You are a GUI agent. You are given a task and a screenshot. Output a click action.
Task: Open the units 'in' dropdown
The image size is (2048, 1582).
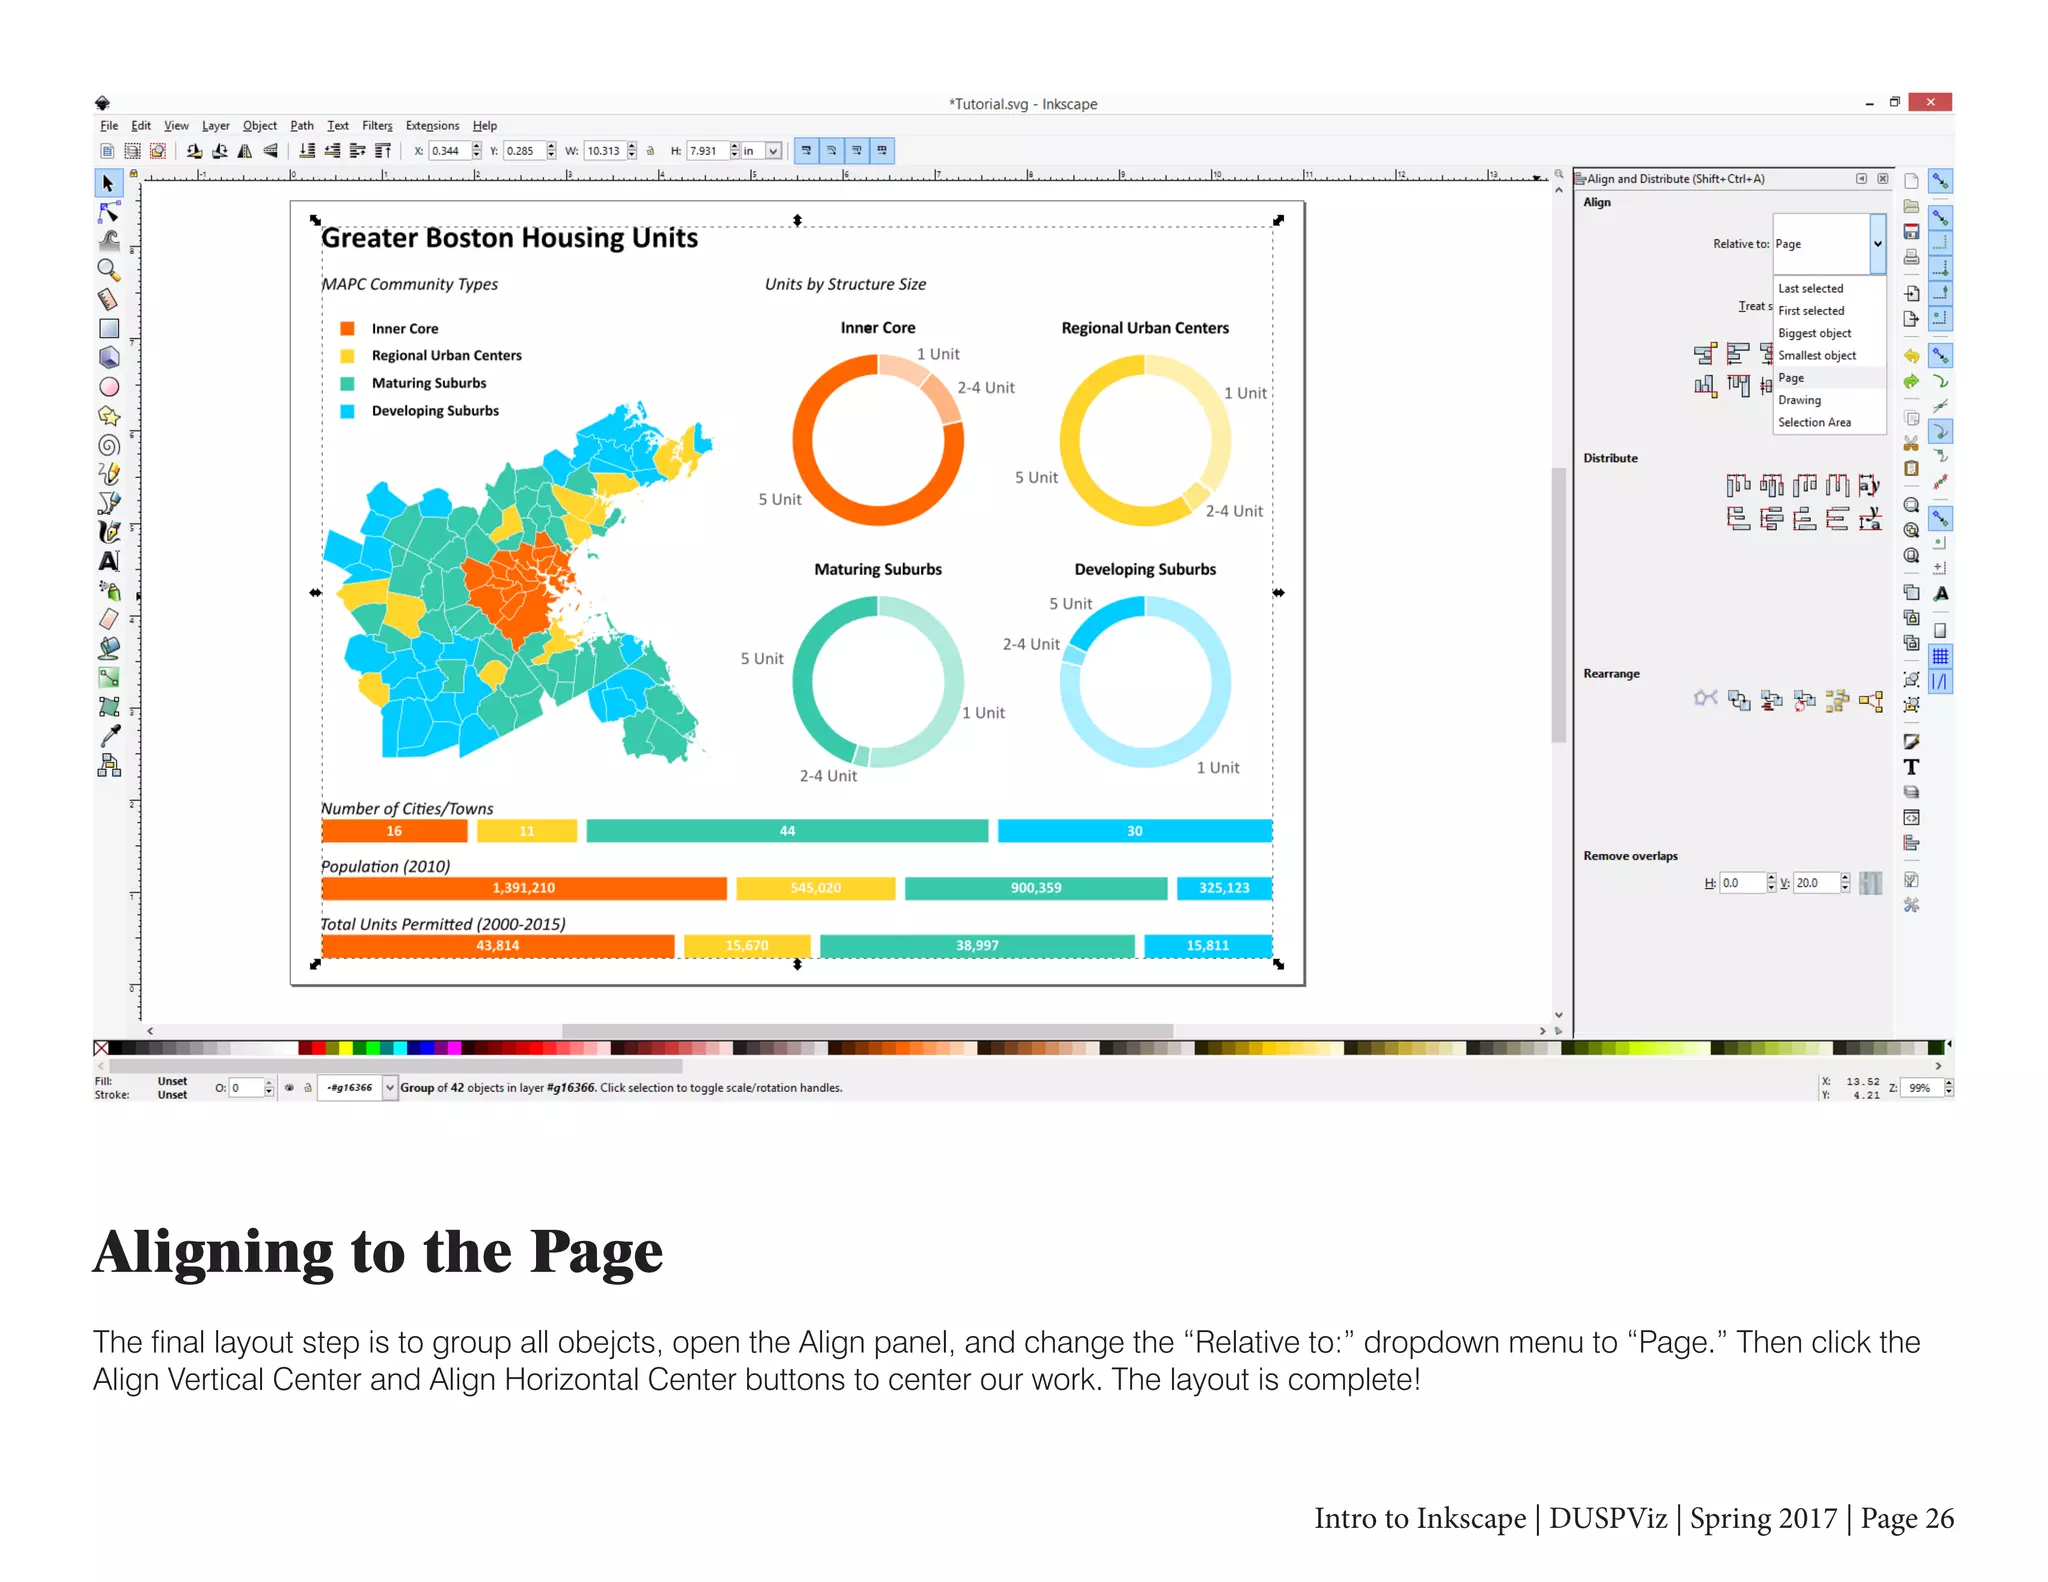point(773,151)
